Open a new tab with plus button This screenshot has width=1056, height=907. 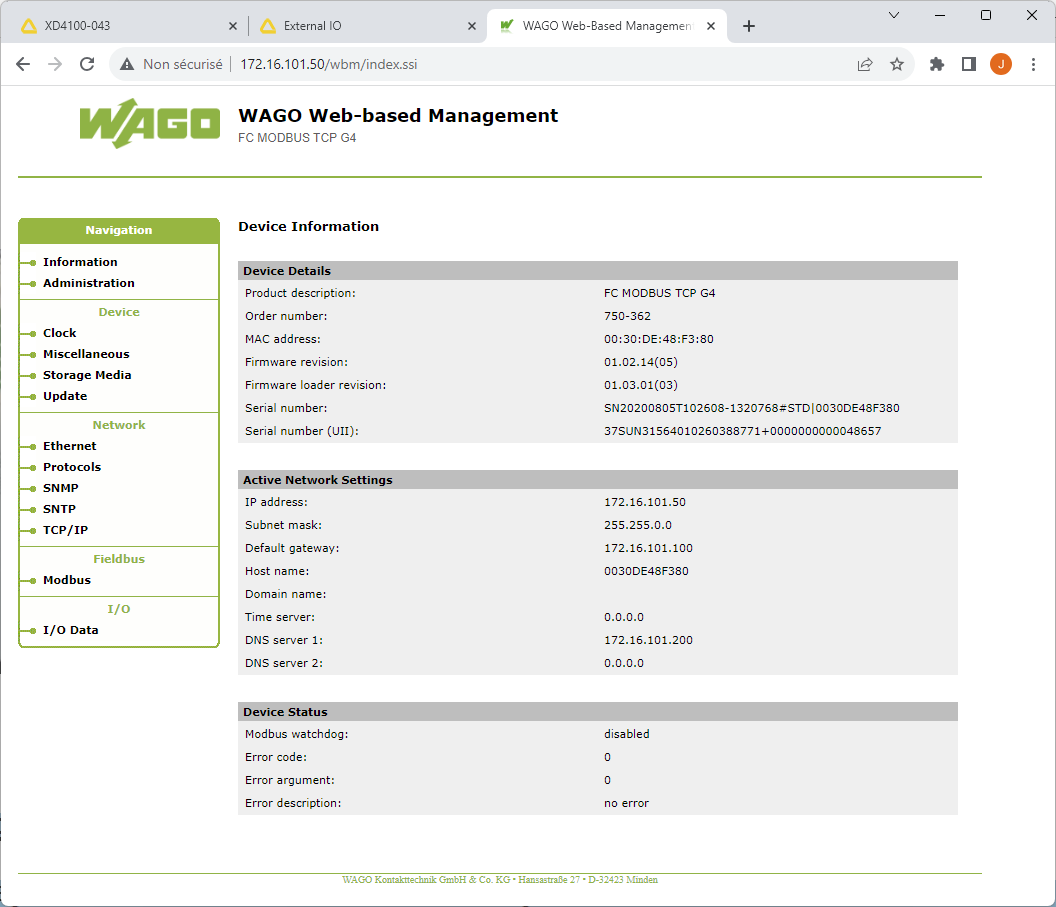(749, 26)
